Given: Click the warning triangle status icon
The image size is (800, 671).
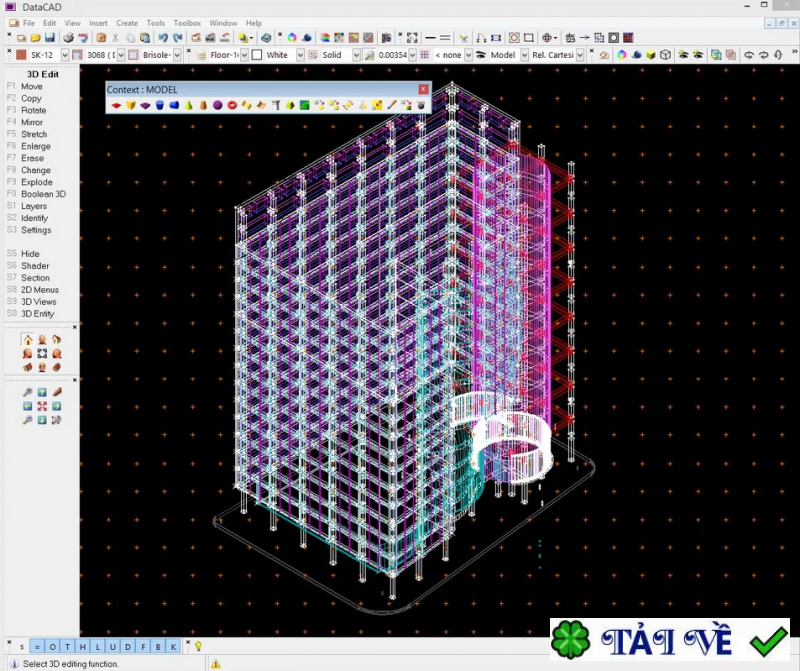Looking at the screenshot, I should 216,664.
